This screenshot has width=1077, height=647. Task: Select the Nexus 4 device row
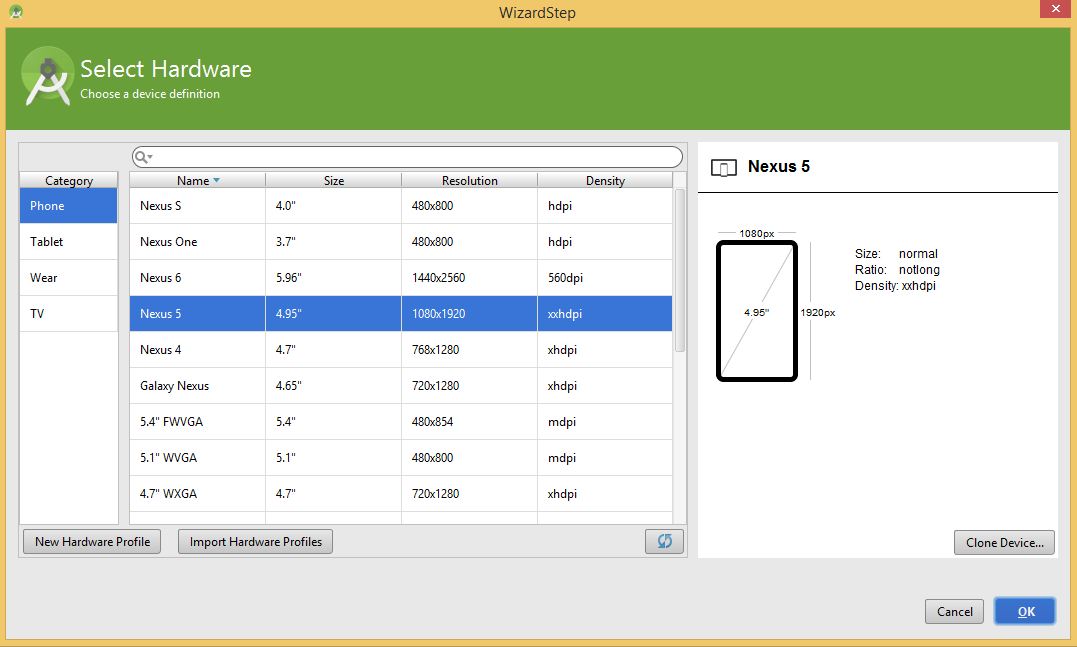[x=401, y=350]
